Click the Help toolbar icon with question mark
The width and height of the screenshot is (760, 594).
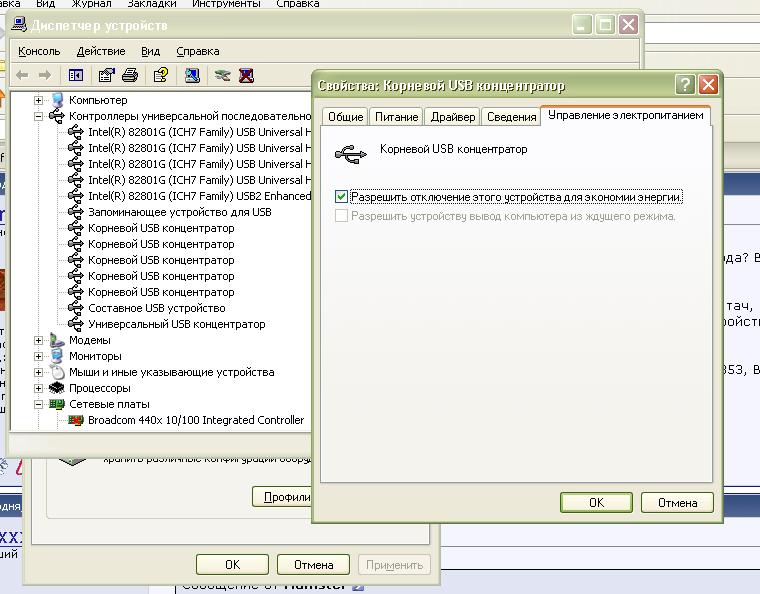pyautogui.click(x=160, y=75)
